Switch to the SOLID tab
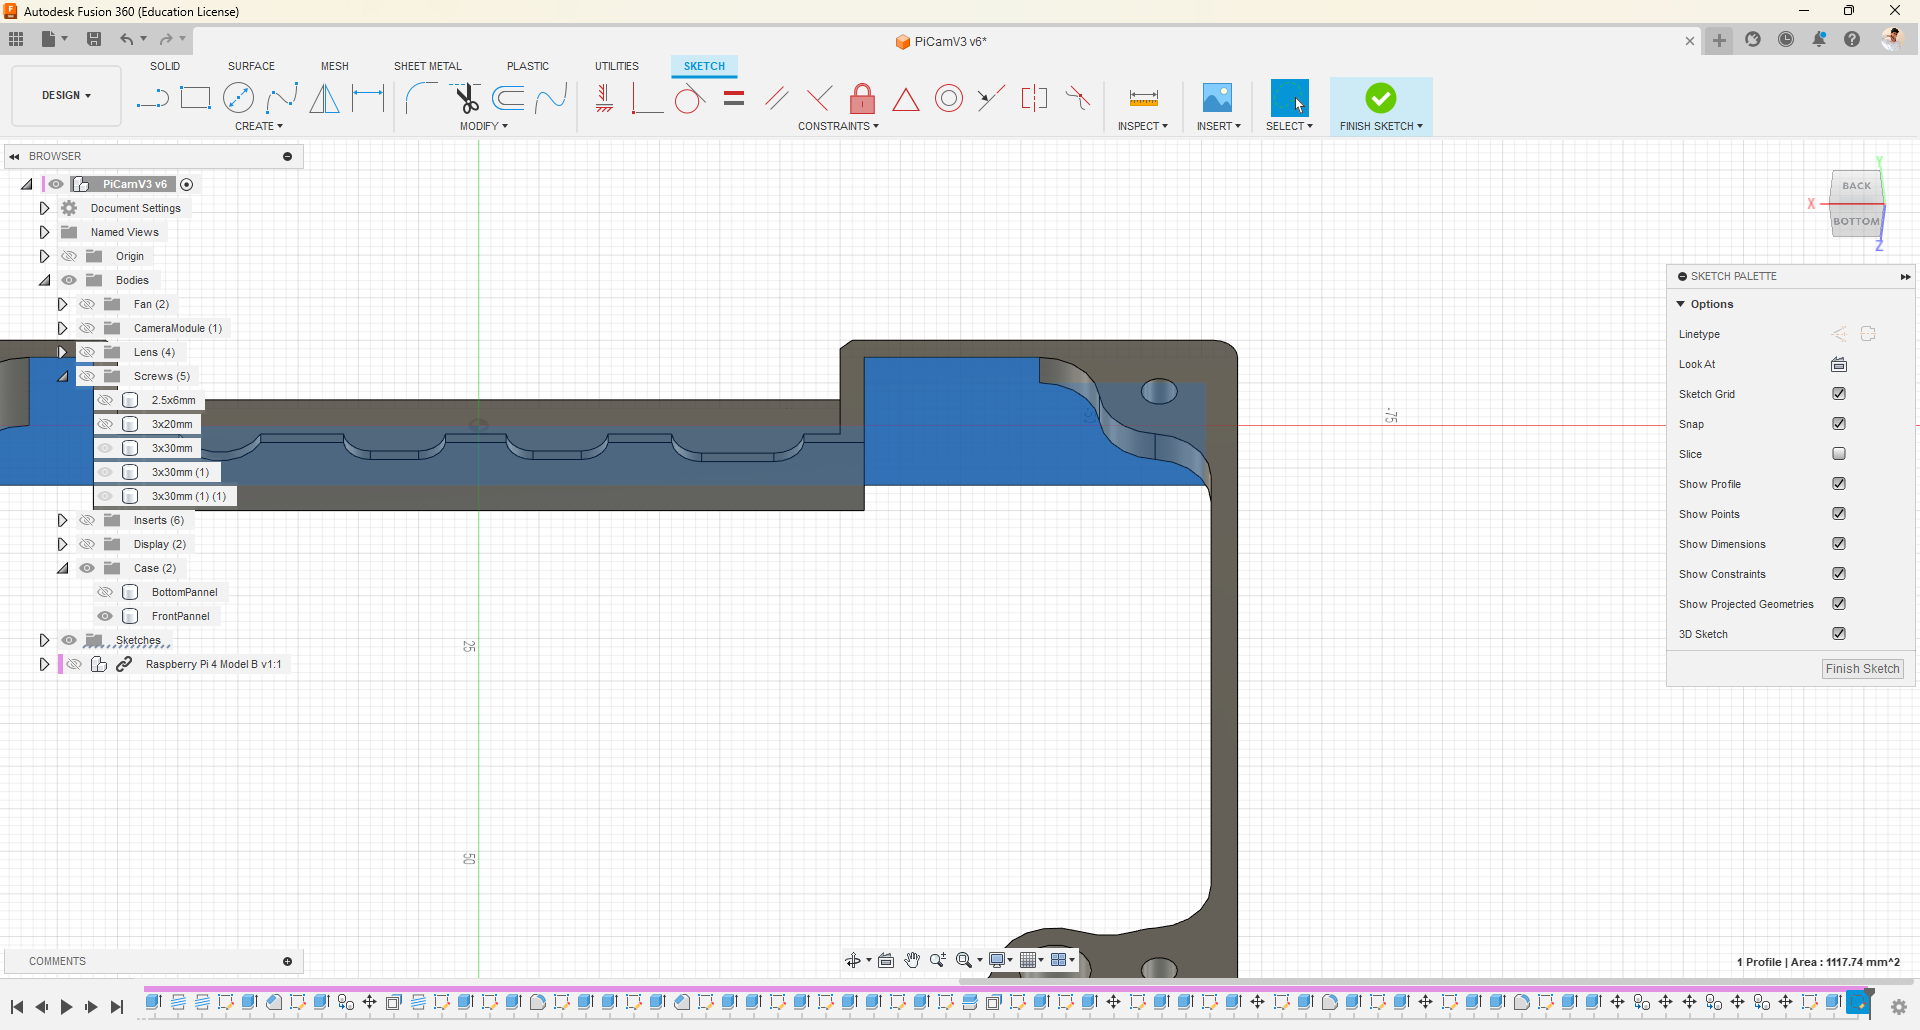Image resolution: width=1920 pixels, height=1030 pixels. pyautogui.click(x=165, y=66)
